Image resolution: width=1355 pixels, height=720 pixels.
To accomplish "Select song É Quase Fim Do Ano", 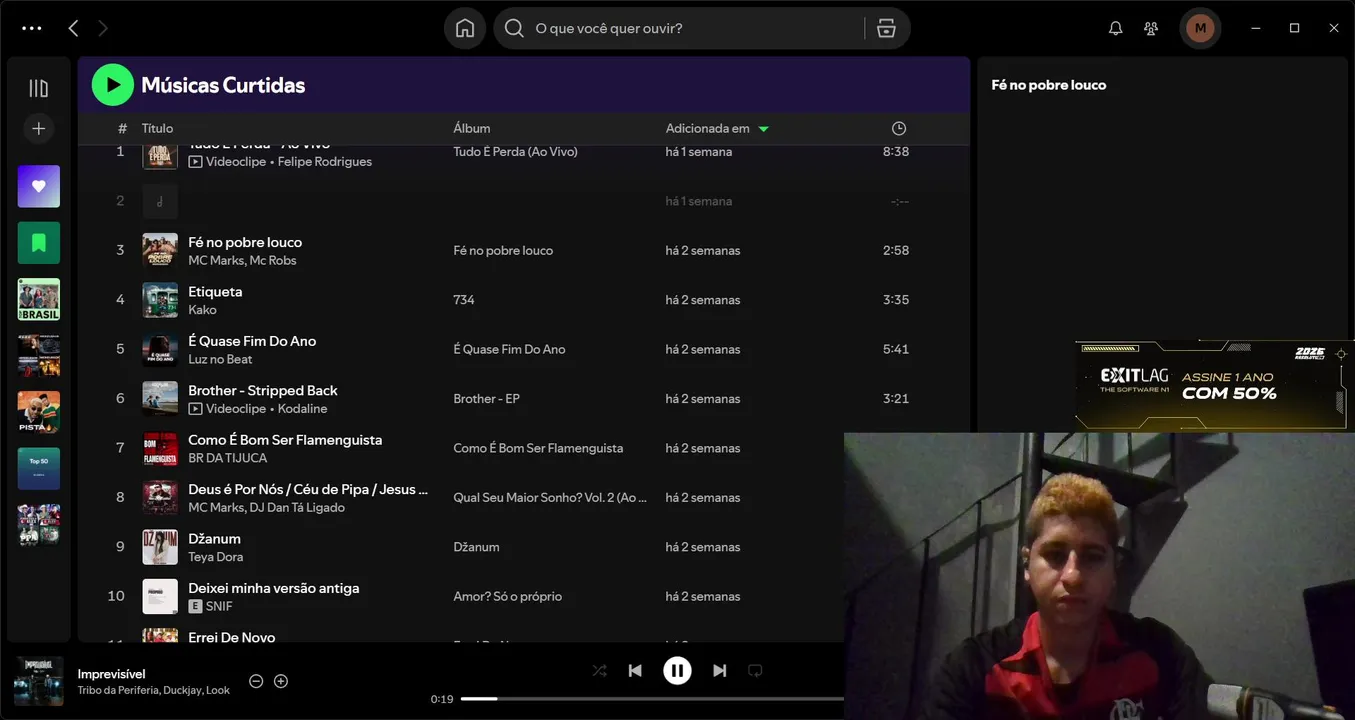I will coord(252,341).
